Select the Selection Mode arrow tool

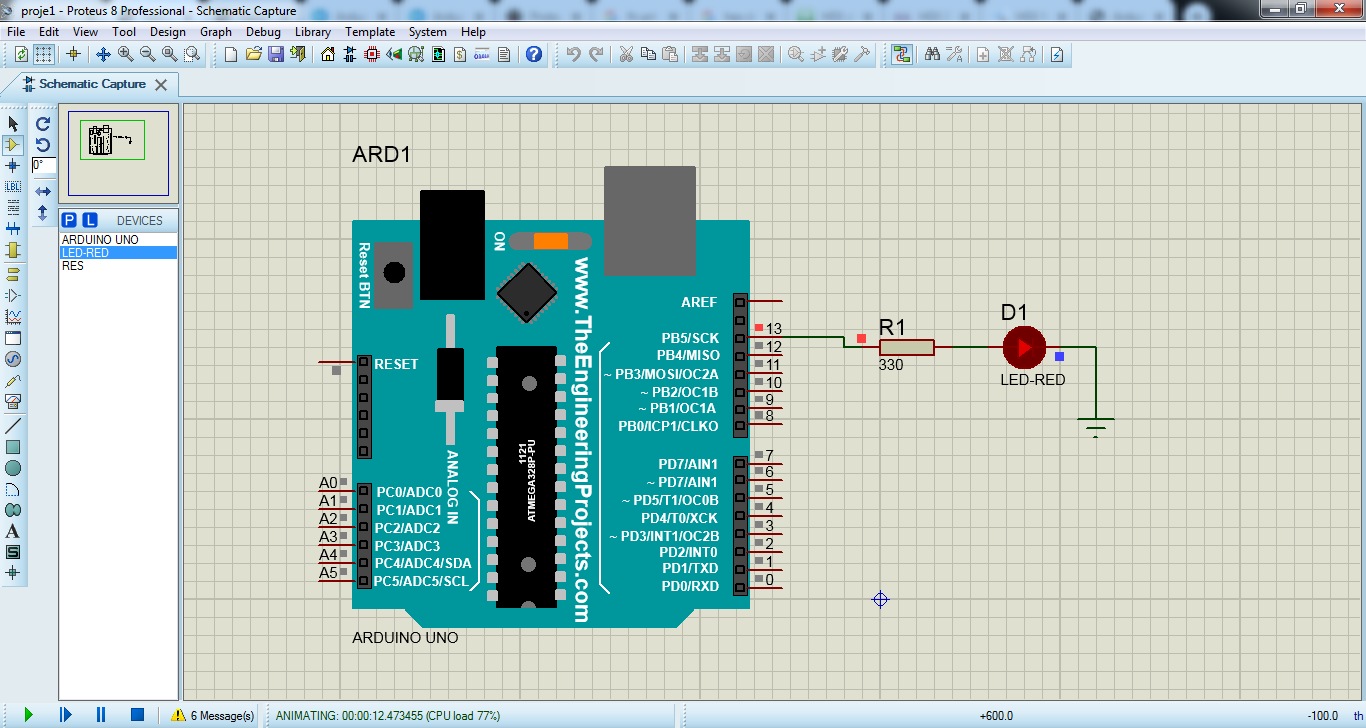point(13,123)
